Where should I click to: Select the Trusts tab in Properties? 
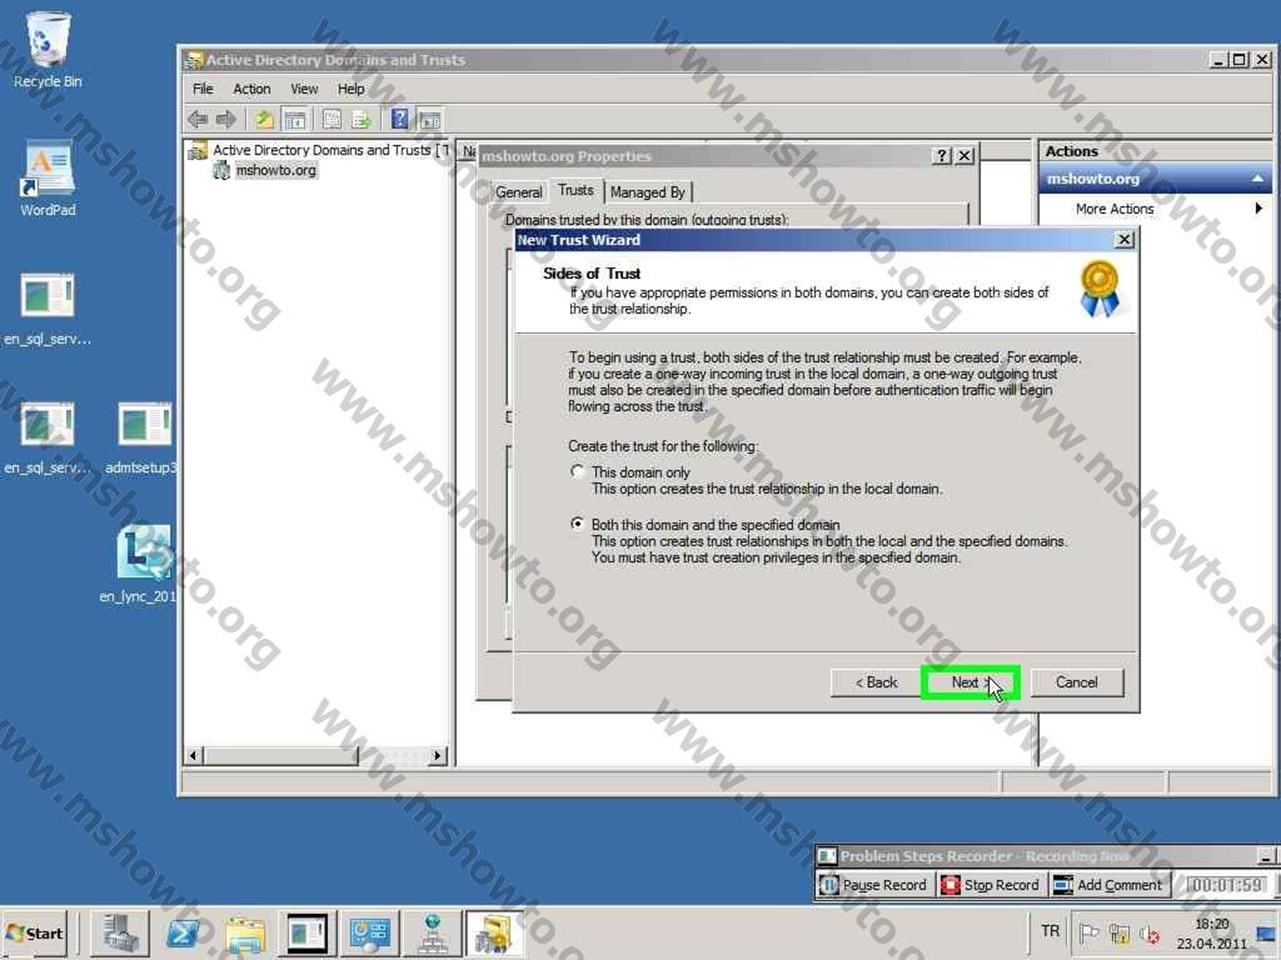pyautogui.click(x=576, y=190)
